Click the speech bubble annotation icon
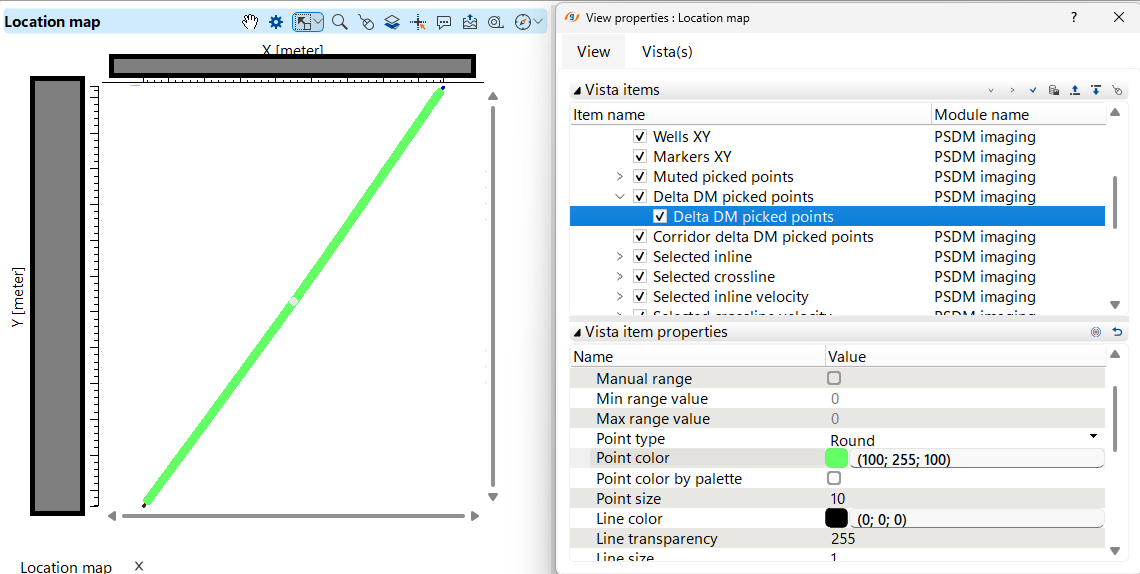 click(x=443, y=23)
